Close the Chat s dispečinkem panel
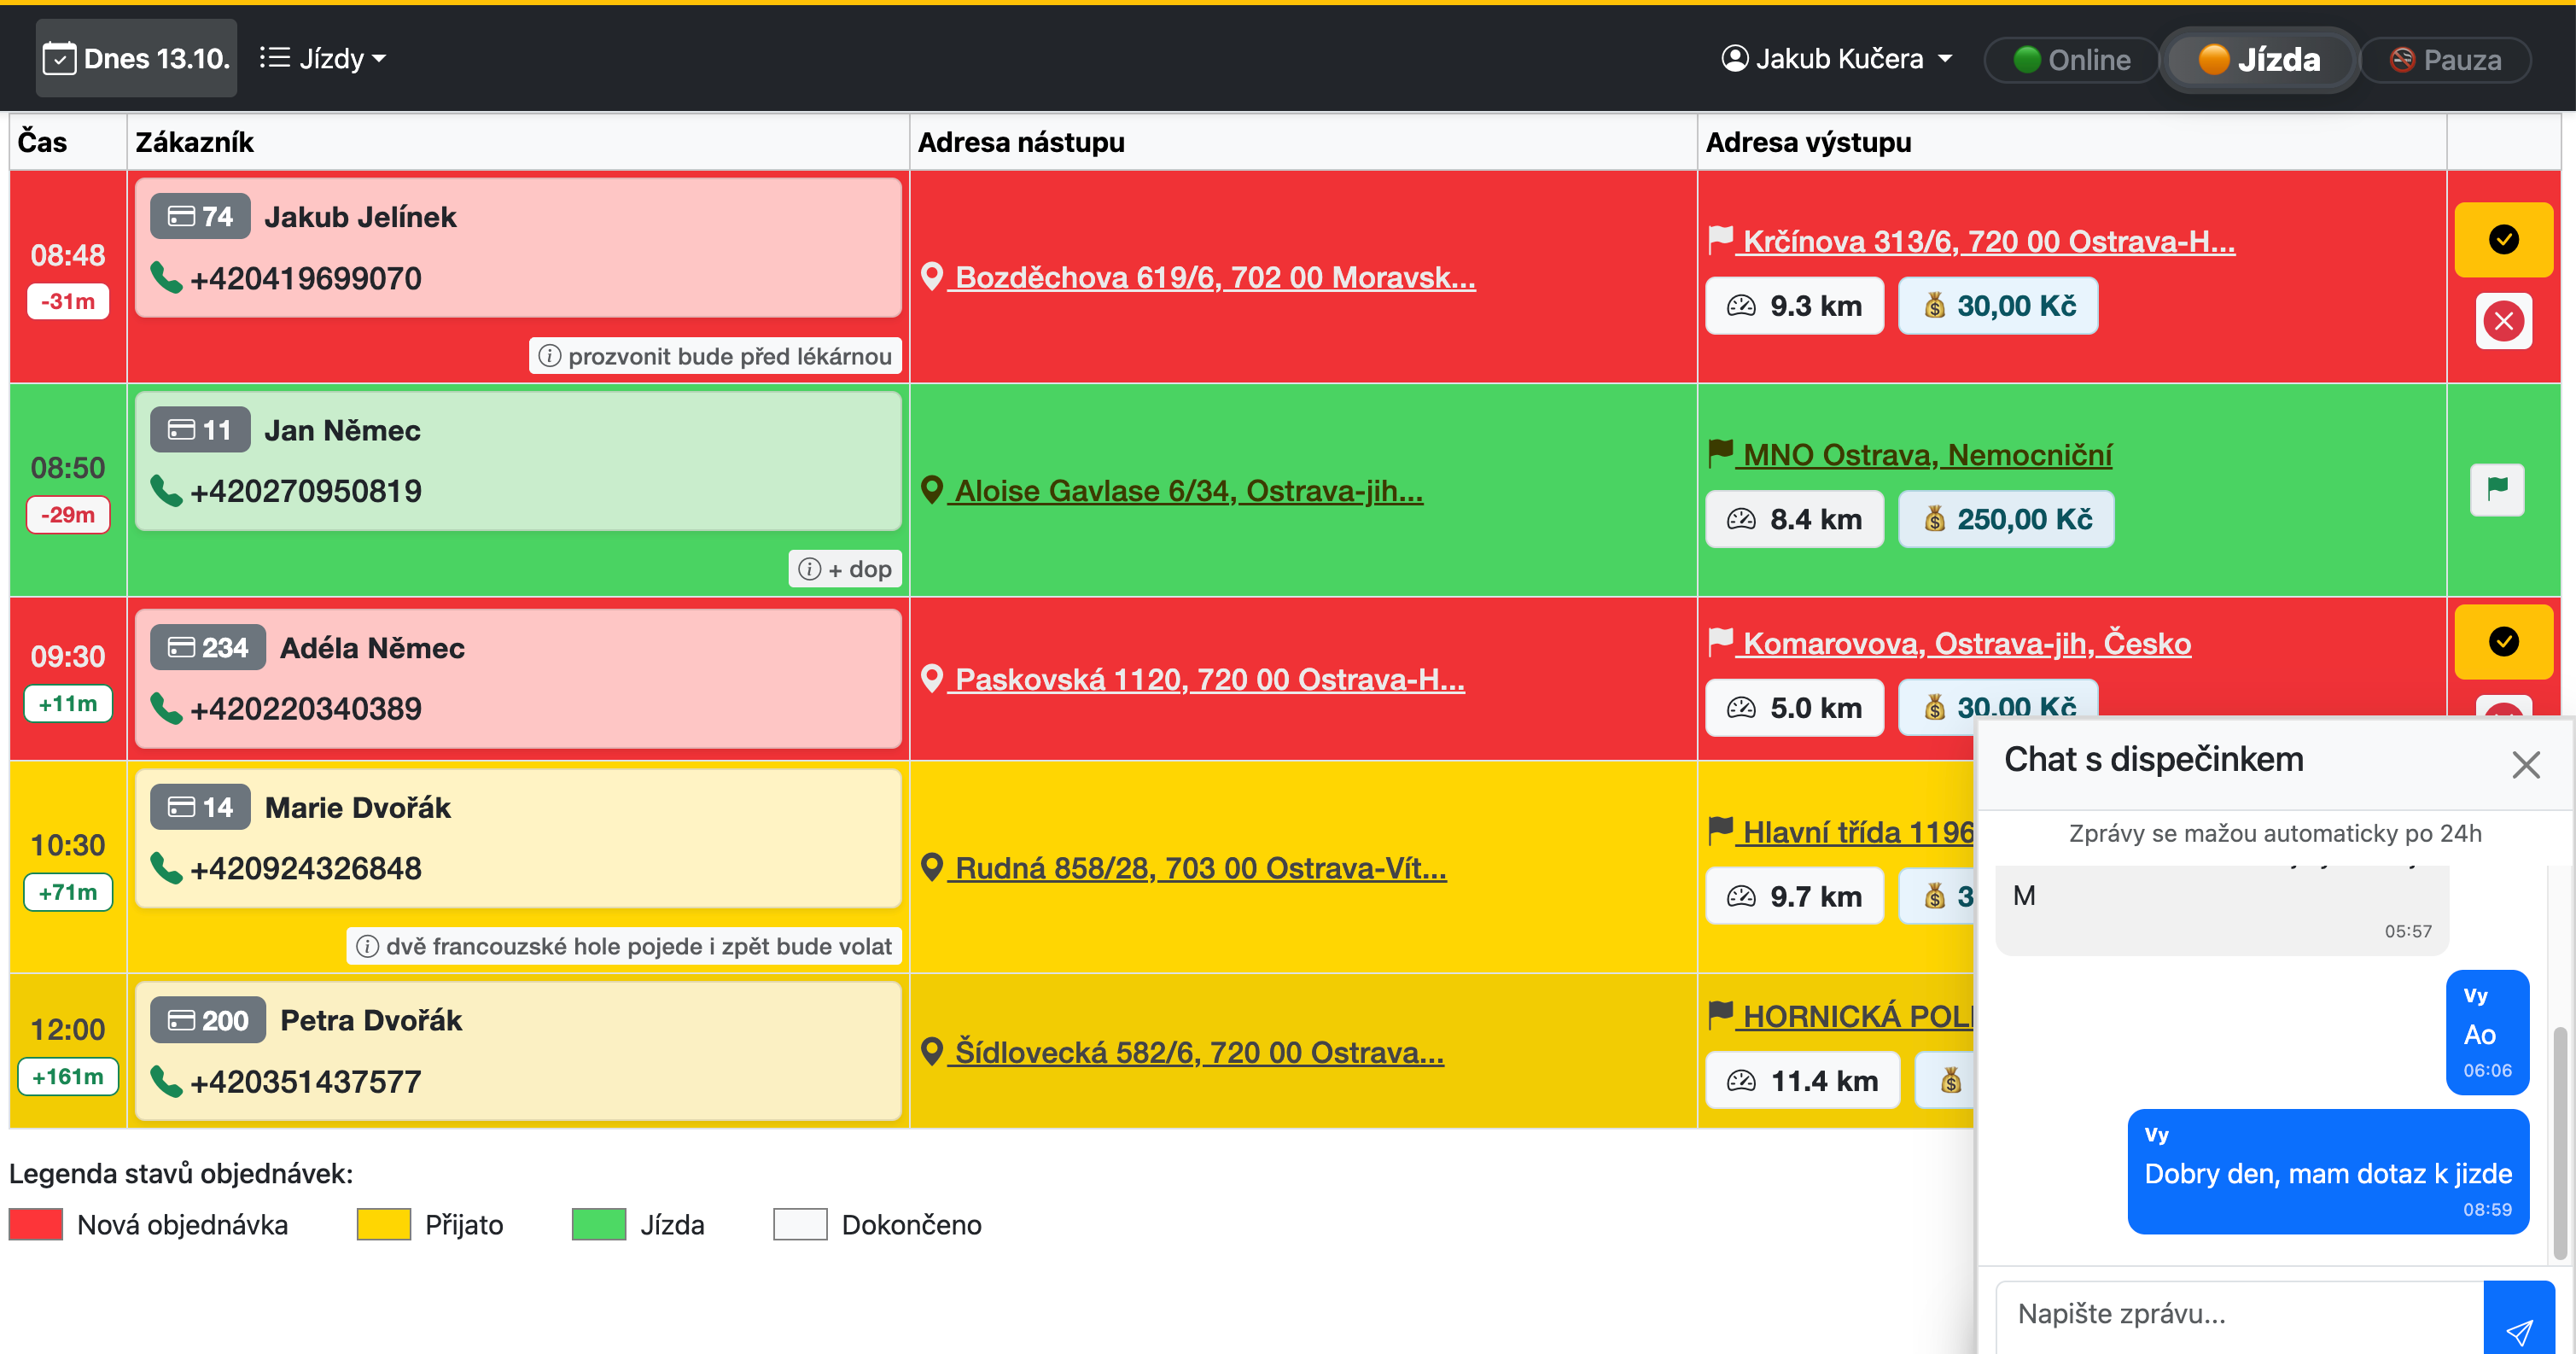This screenshot has width=2576, height=1354. (2525, 765)
